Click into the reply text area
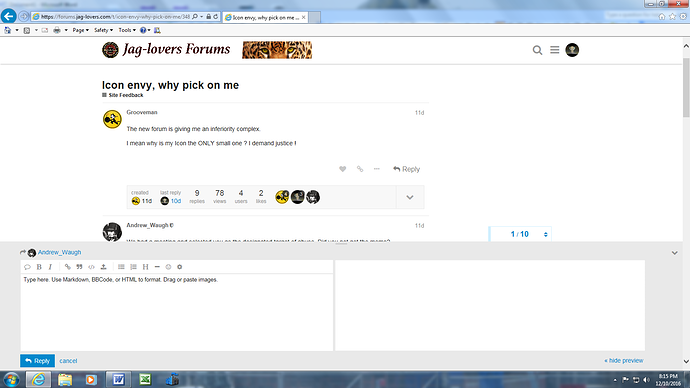The image size is (690, 388). click(x=176, y=312)
